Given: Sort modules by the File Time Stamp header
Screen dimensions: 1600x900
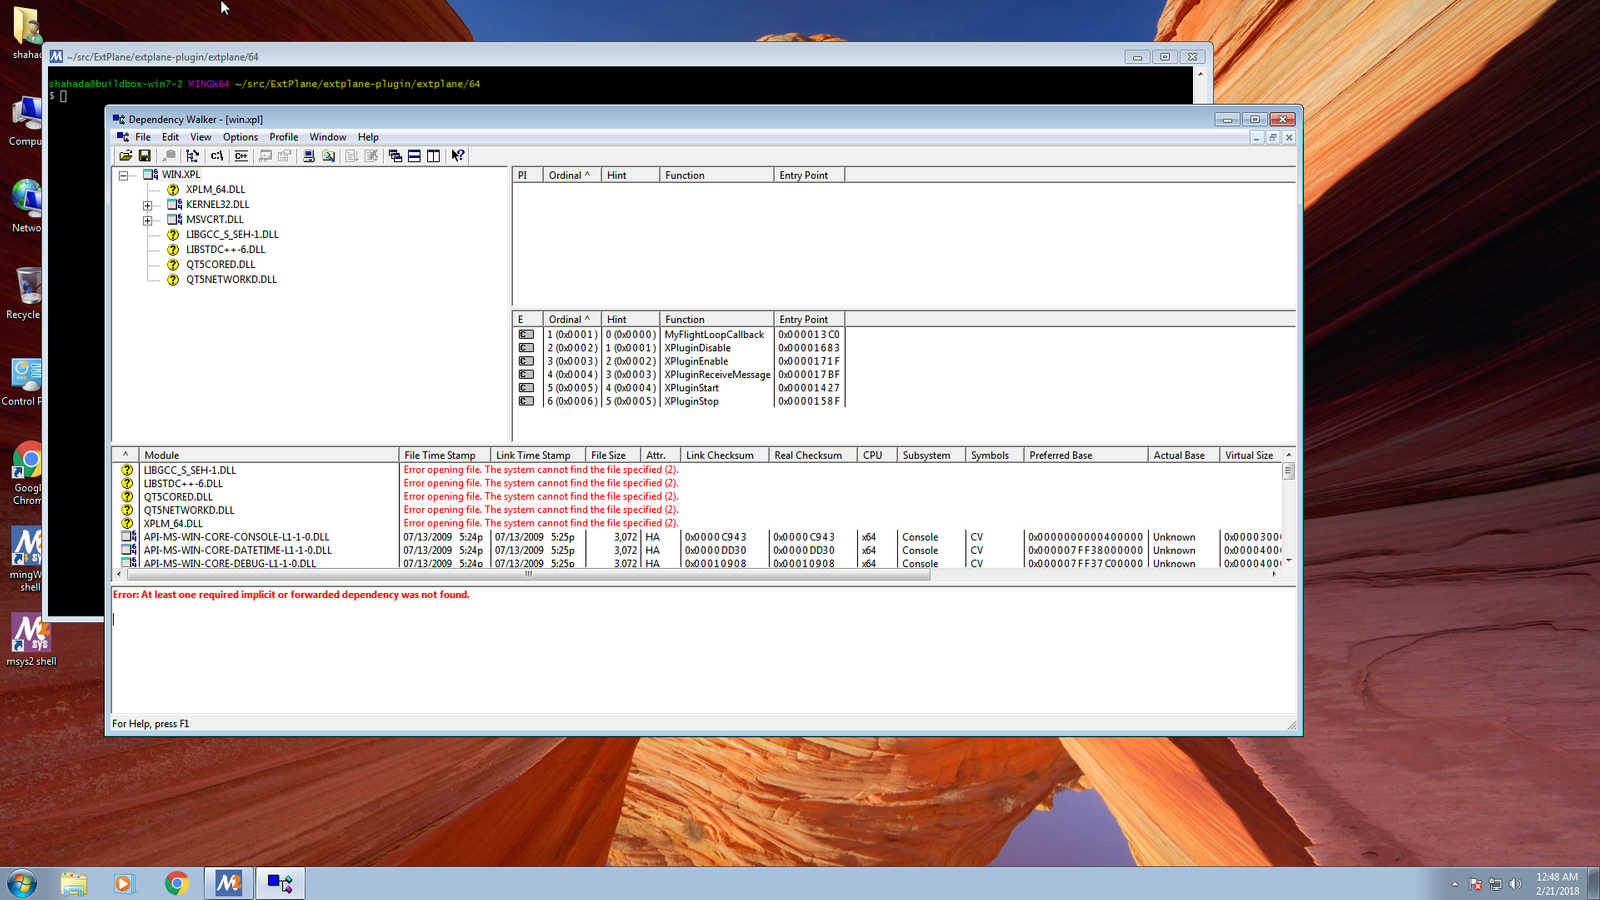Looking at the screenshot, I should [445, 455].
